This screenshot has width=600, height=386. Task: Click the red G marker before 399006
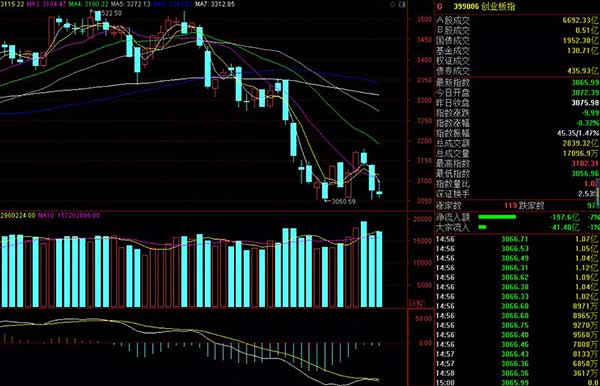[440, 6]
